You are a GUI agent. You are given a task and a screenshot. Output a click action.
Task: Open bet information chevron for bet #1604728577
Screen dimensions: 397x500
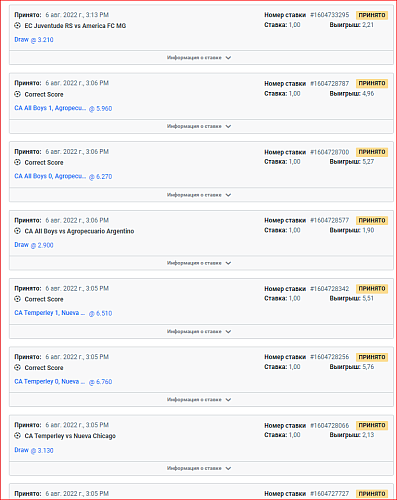point(228,263)
